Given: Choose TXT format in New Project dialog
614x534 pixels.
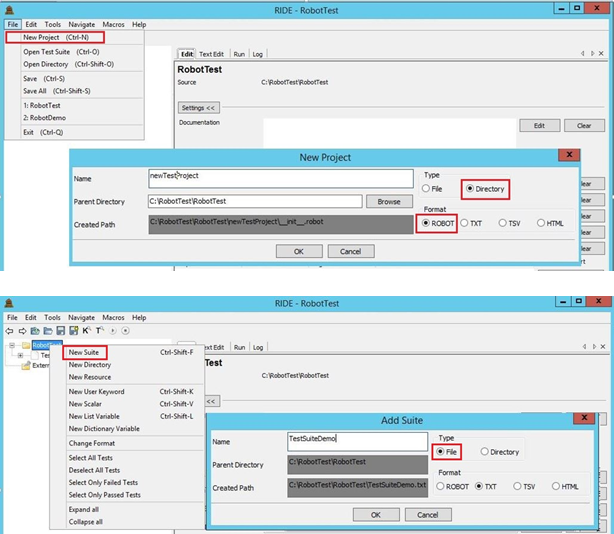Looking at the screenshot, I should pyautogui.click(x=471, y=223).
